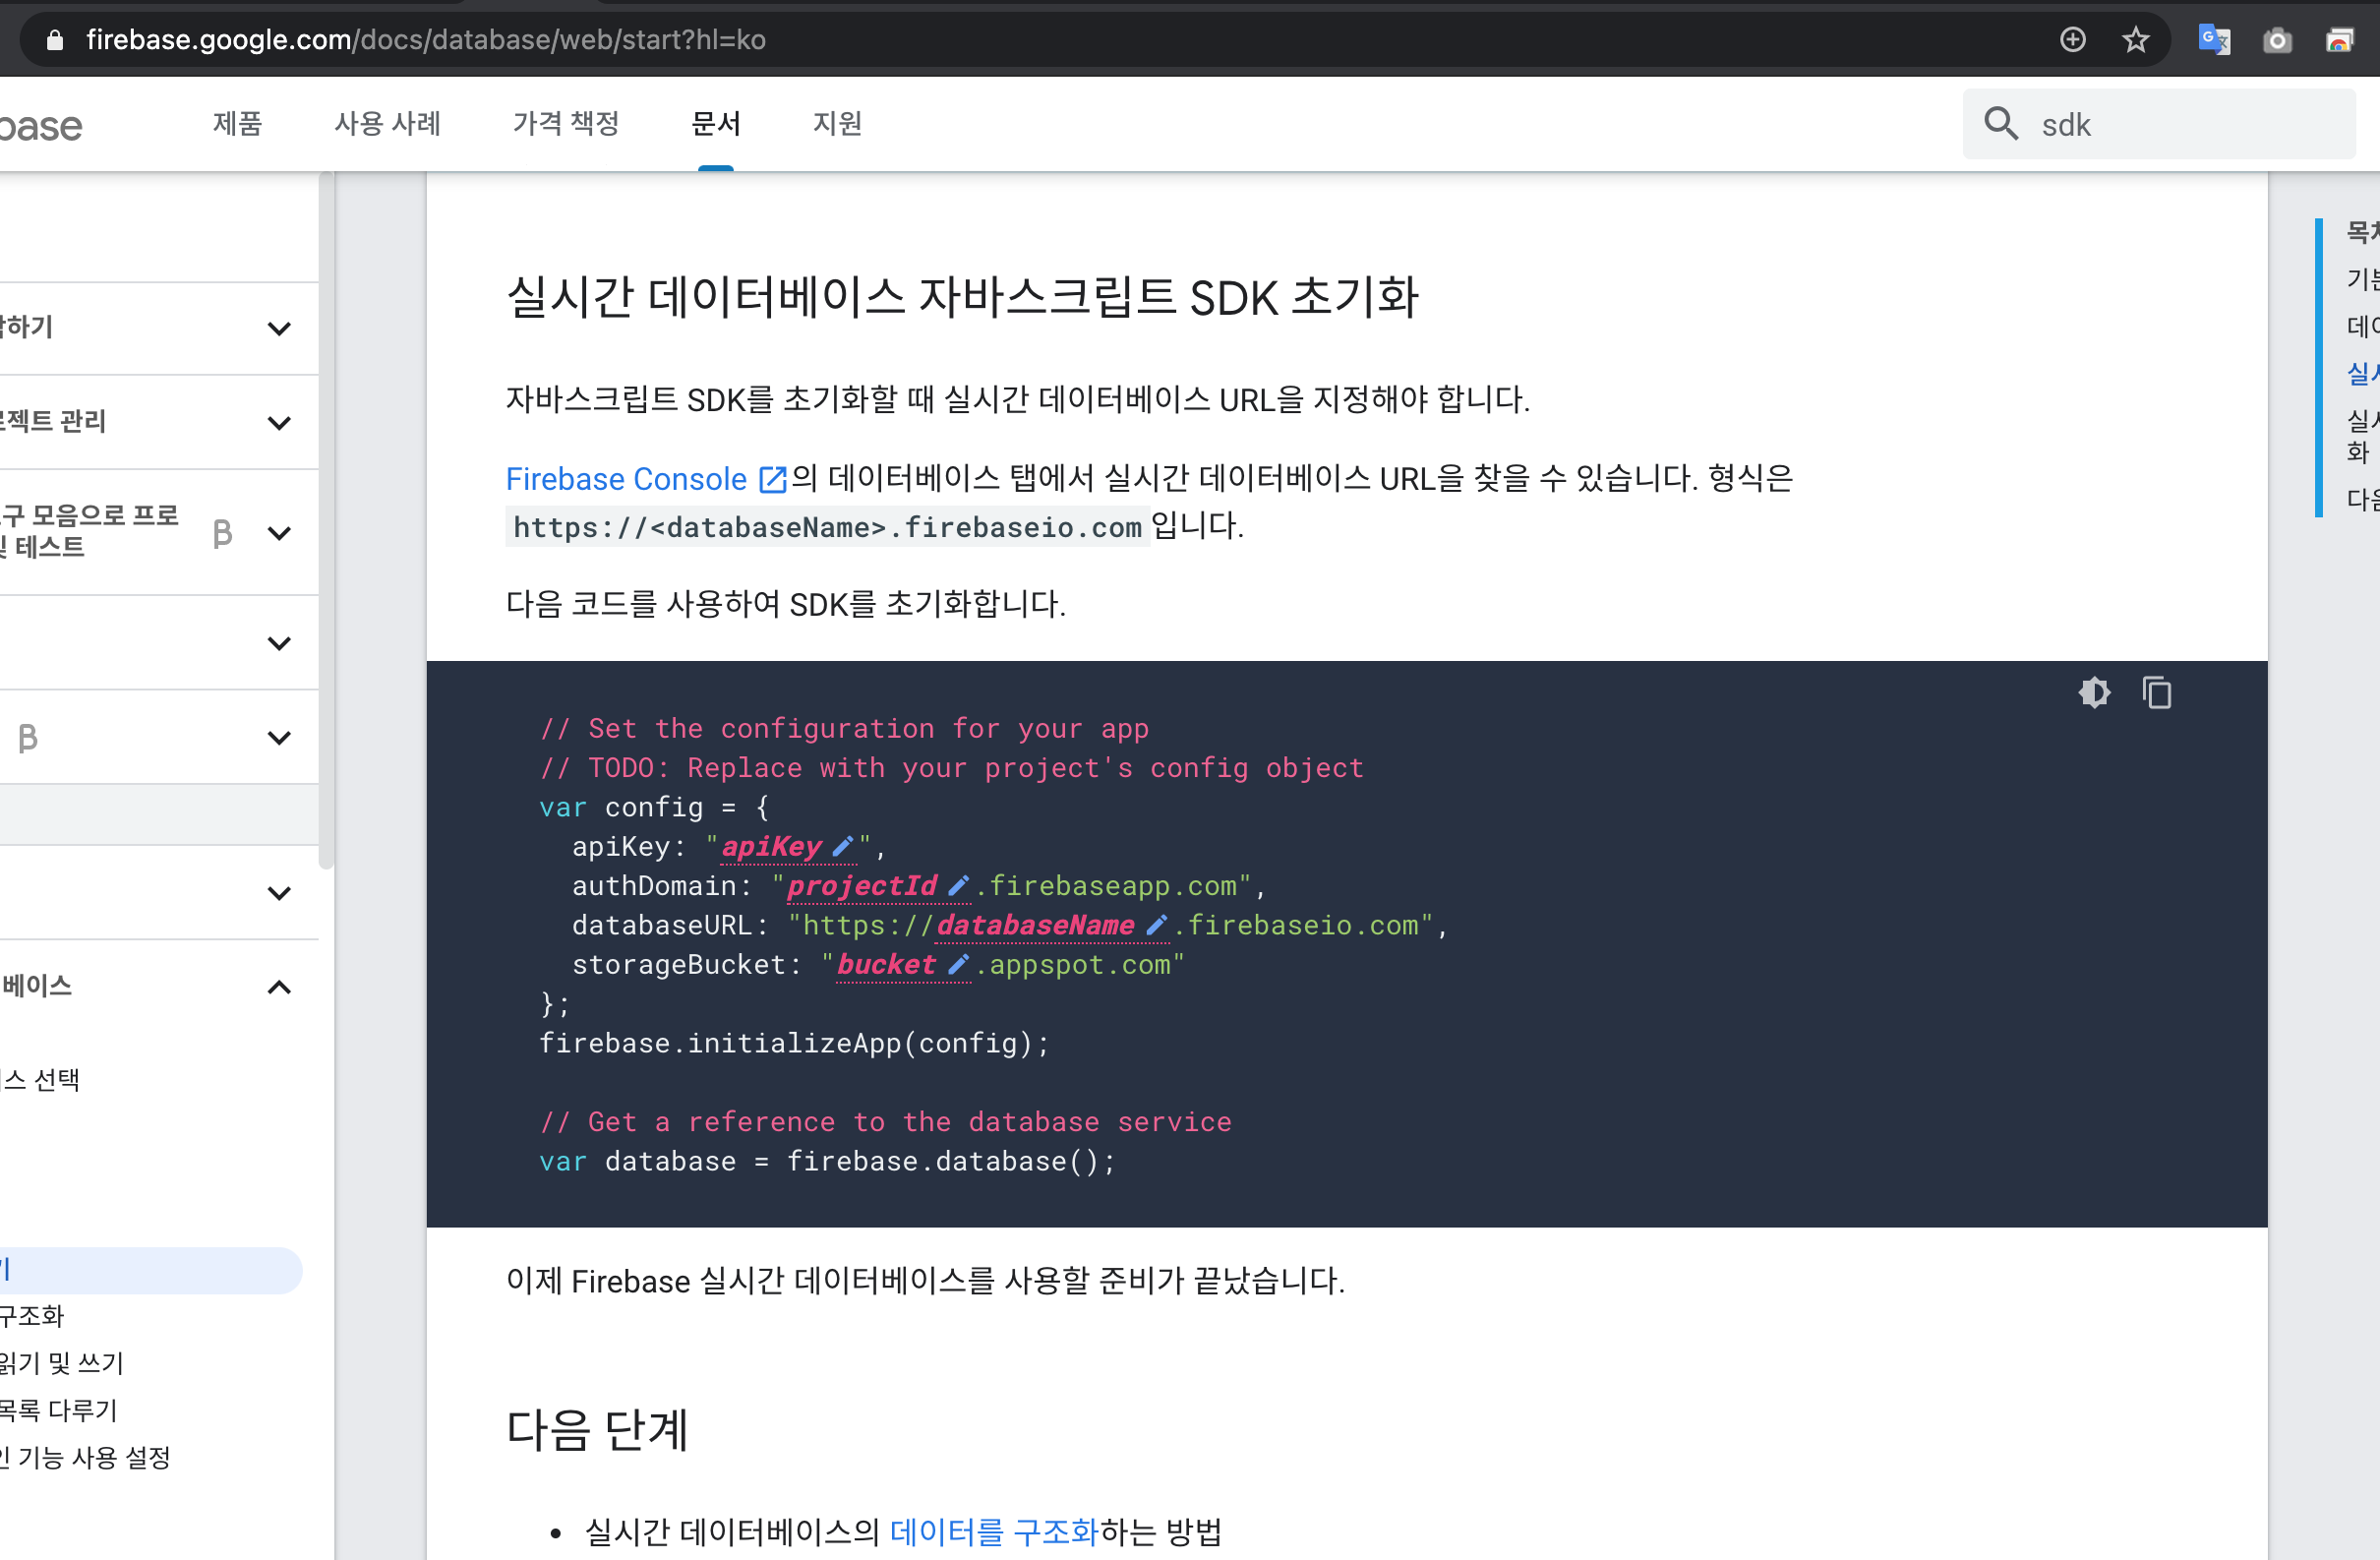
Task: Open '록 다루기' sidebar item
Action: point(59,1410)
